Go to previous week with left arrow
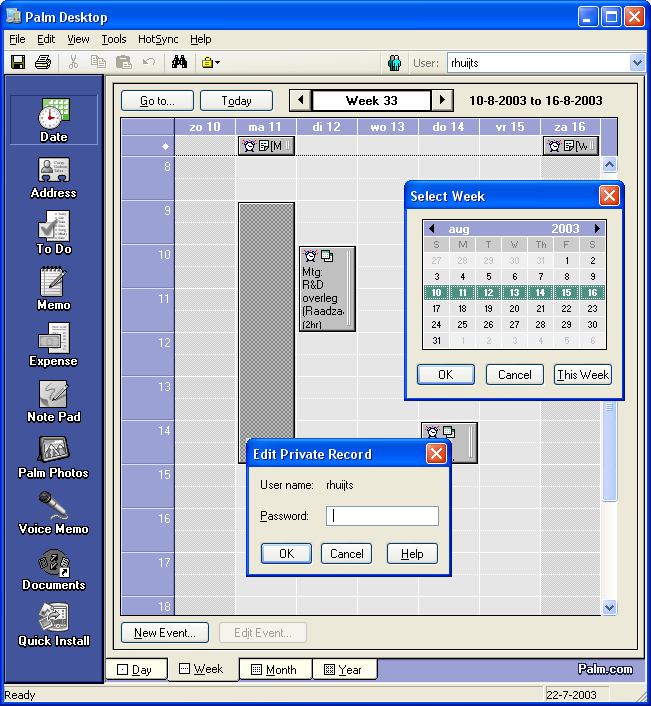 (x=300, y=100)
